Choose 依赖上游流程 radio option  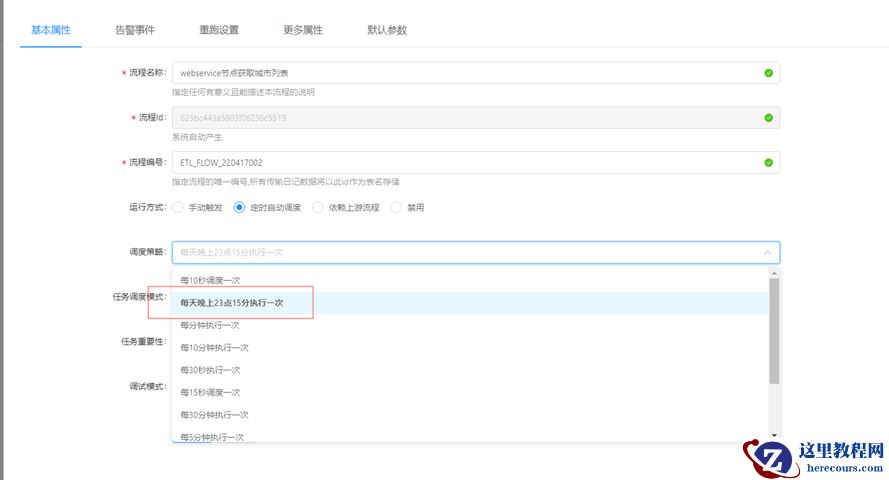[x=318, y=208]
